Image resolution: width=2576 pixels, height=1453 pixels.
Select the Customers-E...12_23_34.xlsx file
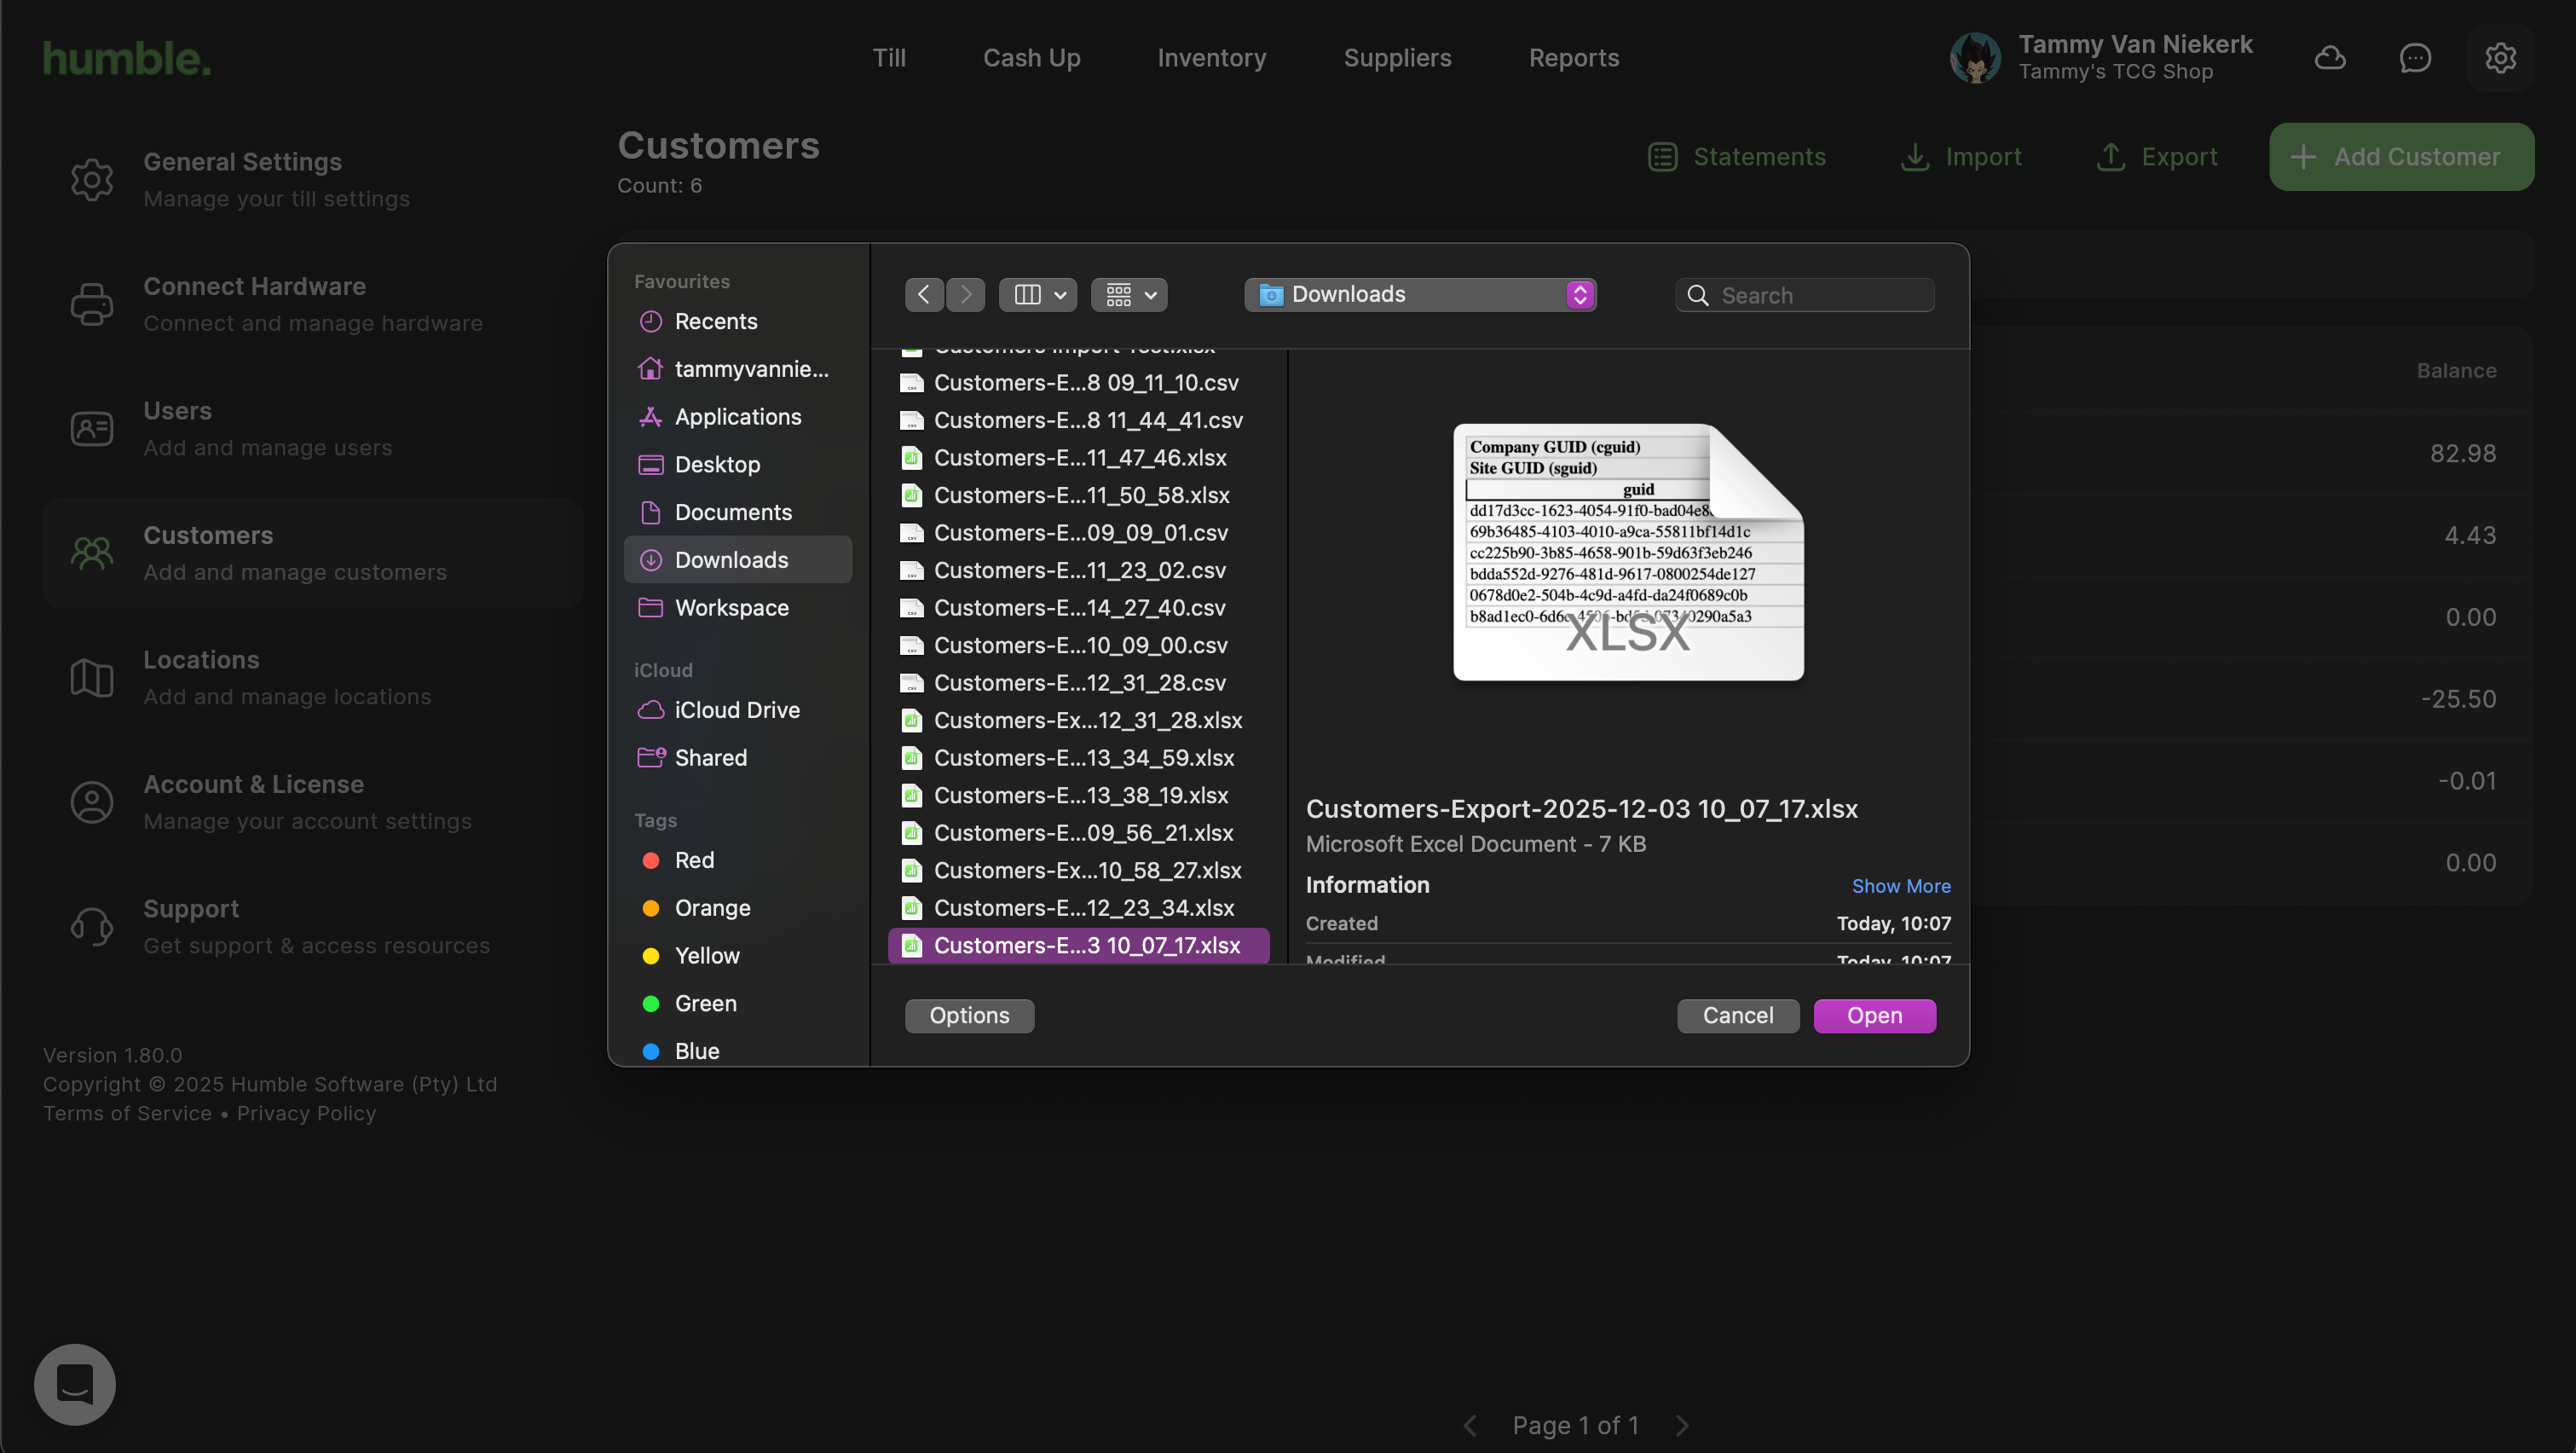1083,908
